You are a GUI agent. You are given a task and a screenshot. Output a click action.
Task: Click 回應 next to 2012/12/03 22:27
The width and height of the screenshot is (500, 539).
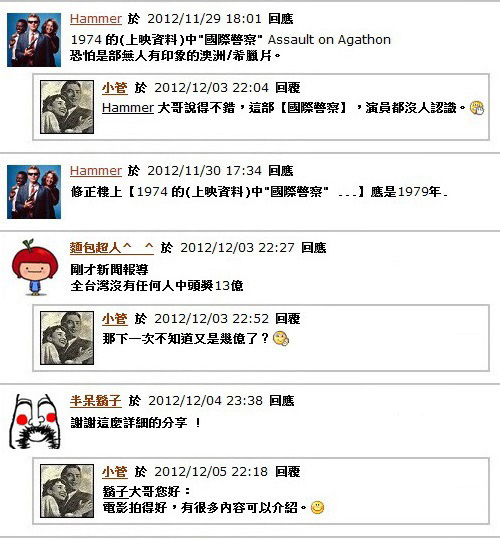314,248
